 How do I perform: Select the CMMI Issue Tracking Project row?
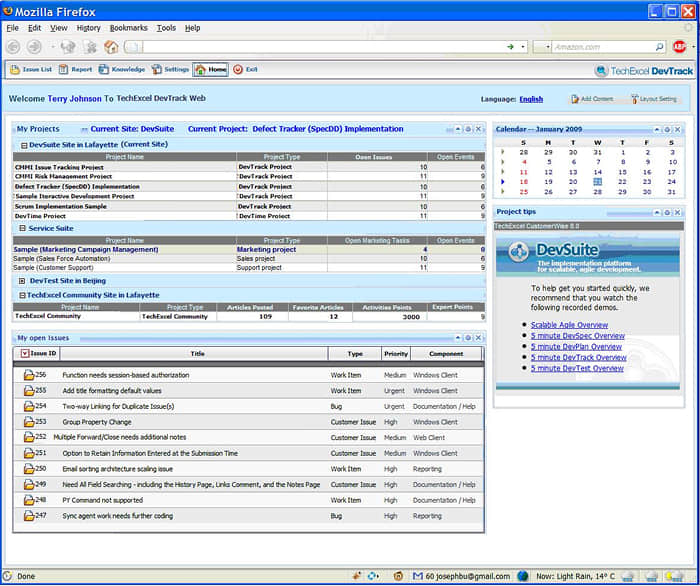pyautogui.click(x=249, y=167)
